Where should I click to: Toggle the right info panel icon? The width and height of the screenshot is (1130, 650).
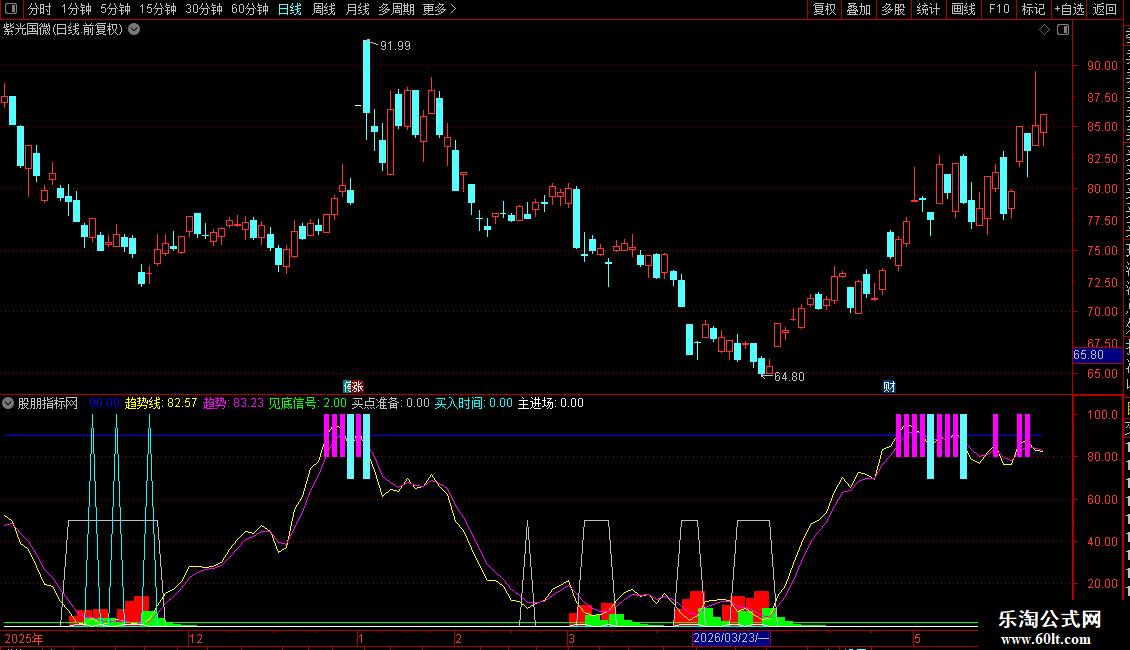(1063, 30)
